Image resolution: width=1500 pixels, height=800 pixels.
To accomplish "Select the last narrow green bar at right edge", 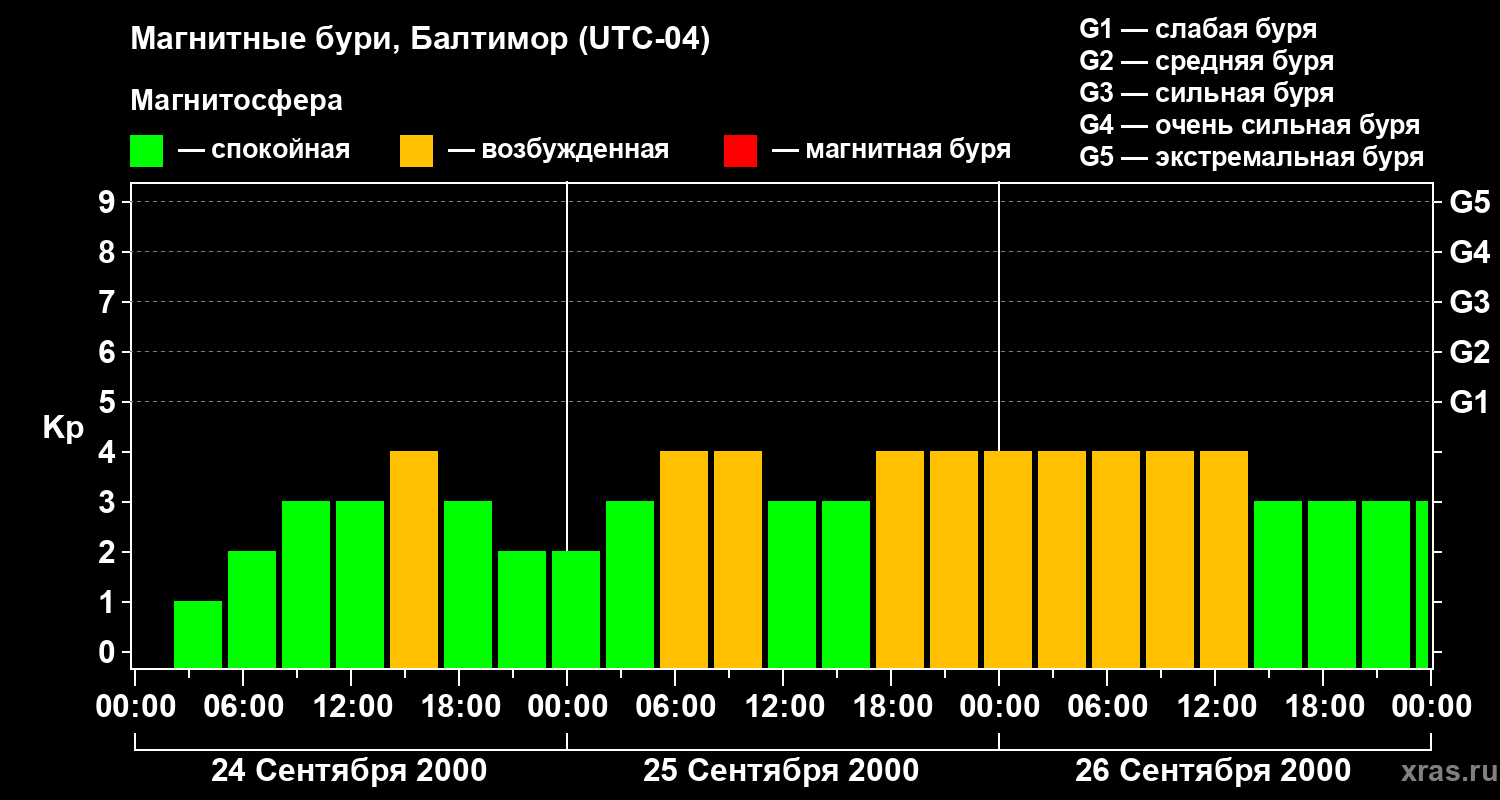I will [x=1422, y=585].
